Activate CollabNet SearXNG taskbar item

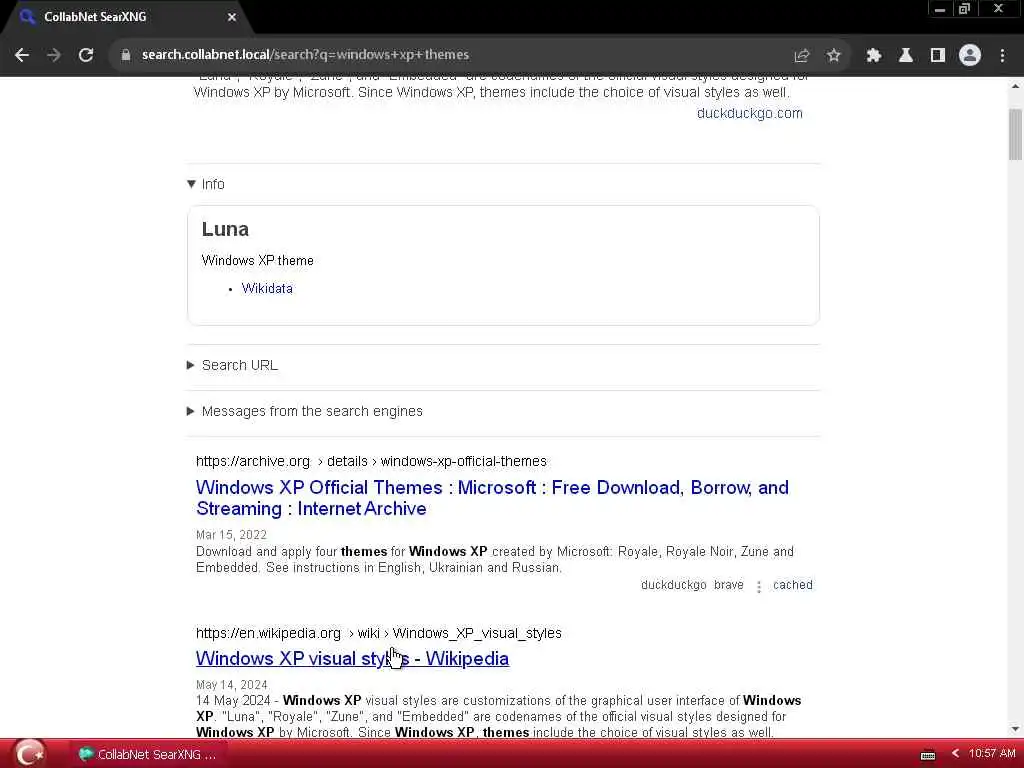click(x=147, y=754)
